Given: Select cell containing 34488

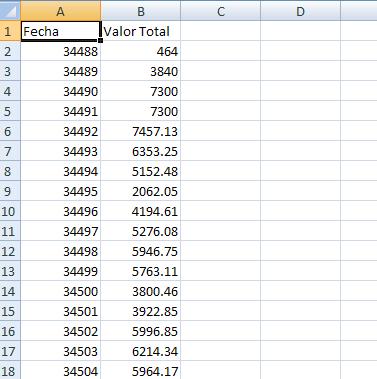Looking at the screenshot, I should (x=60, y=51).
